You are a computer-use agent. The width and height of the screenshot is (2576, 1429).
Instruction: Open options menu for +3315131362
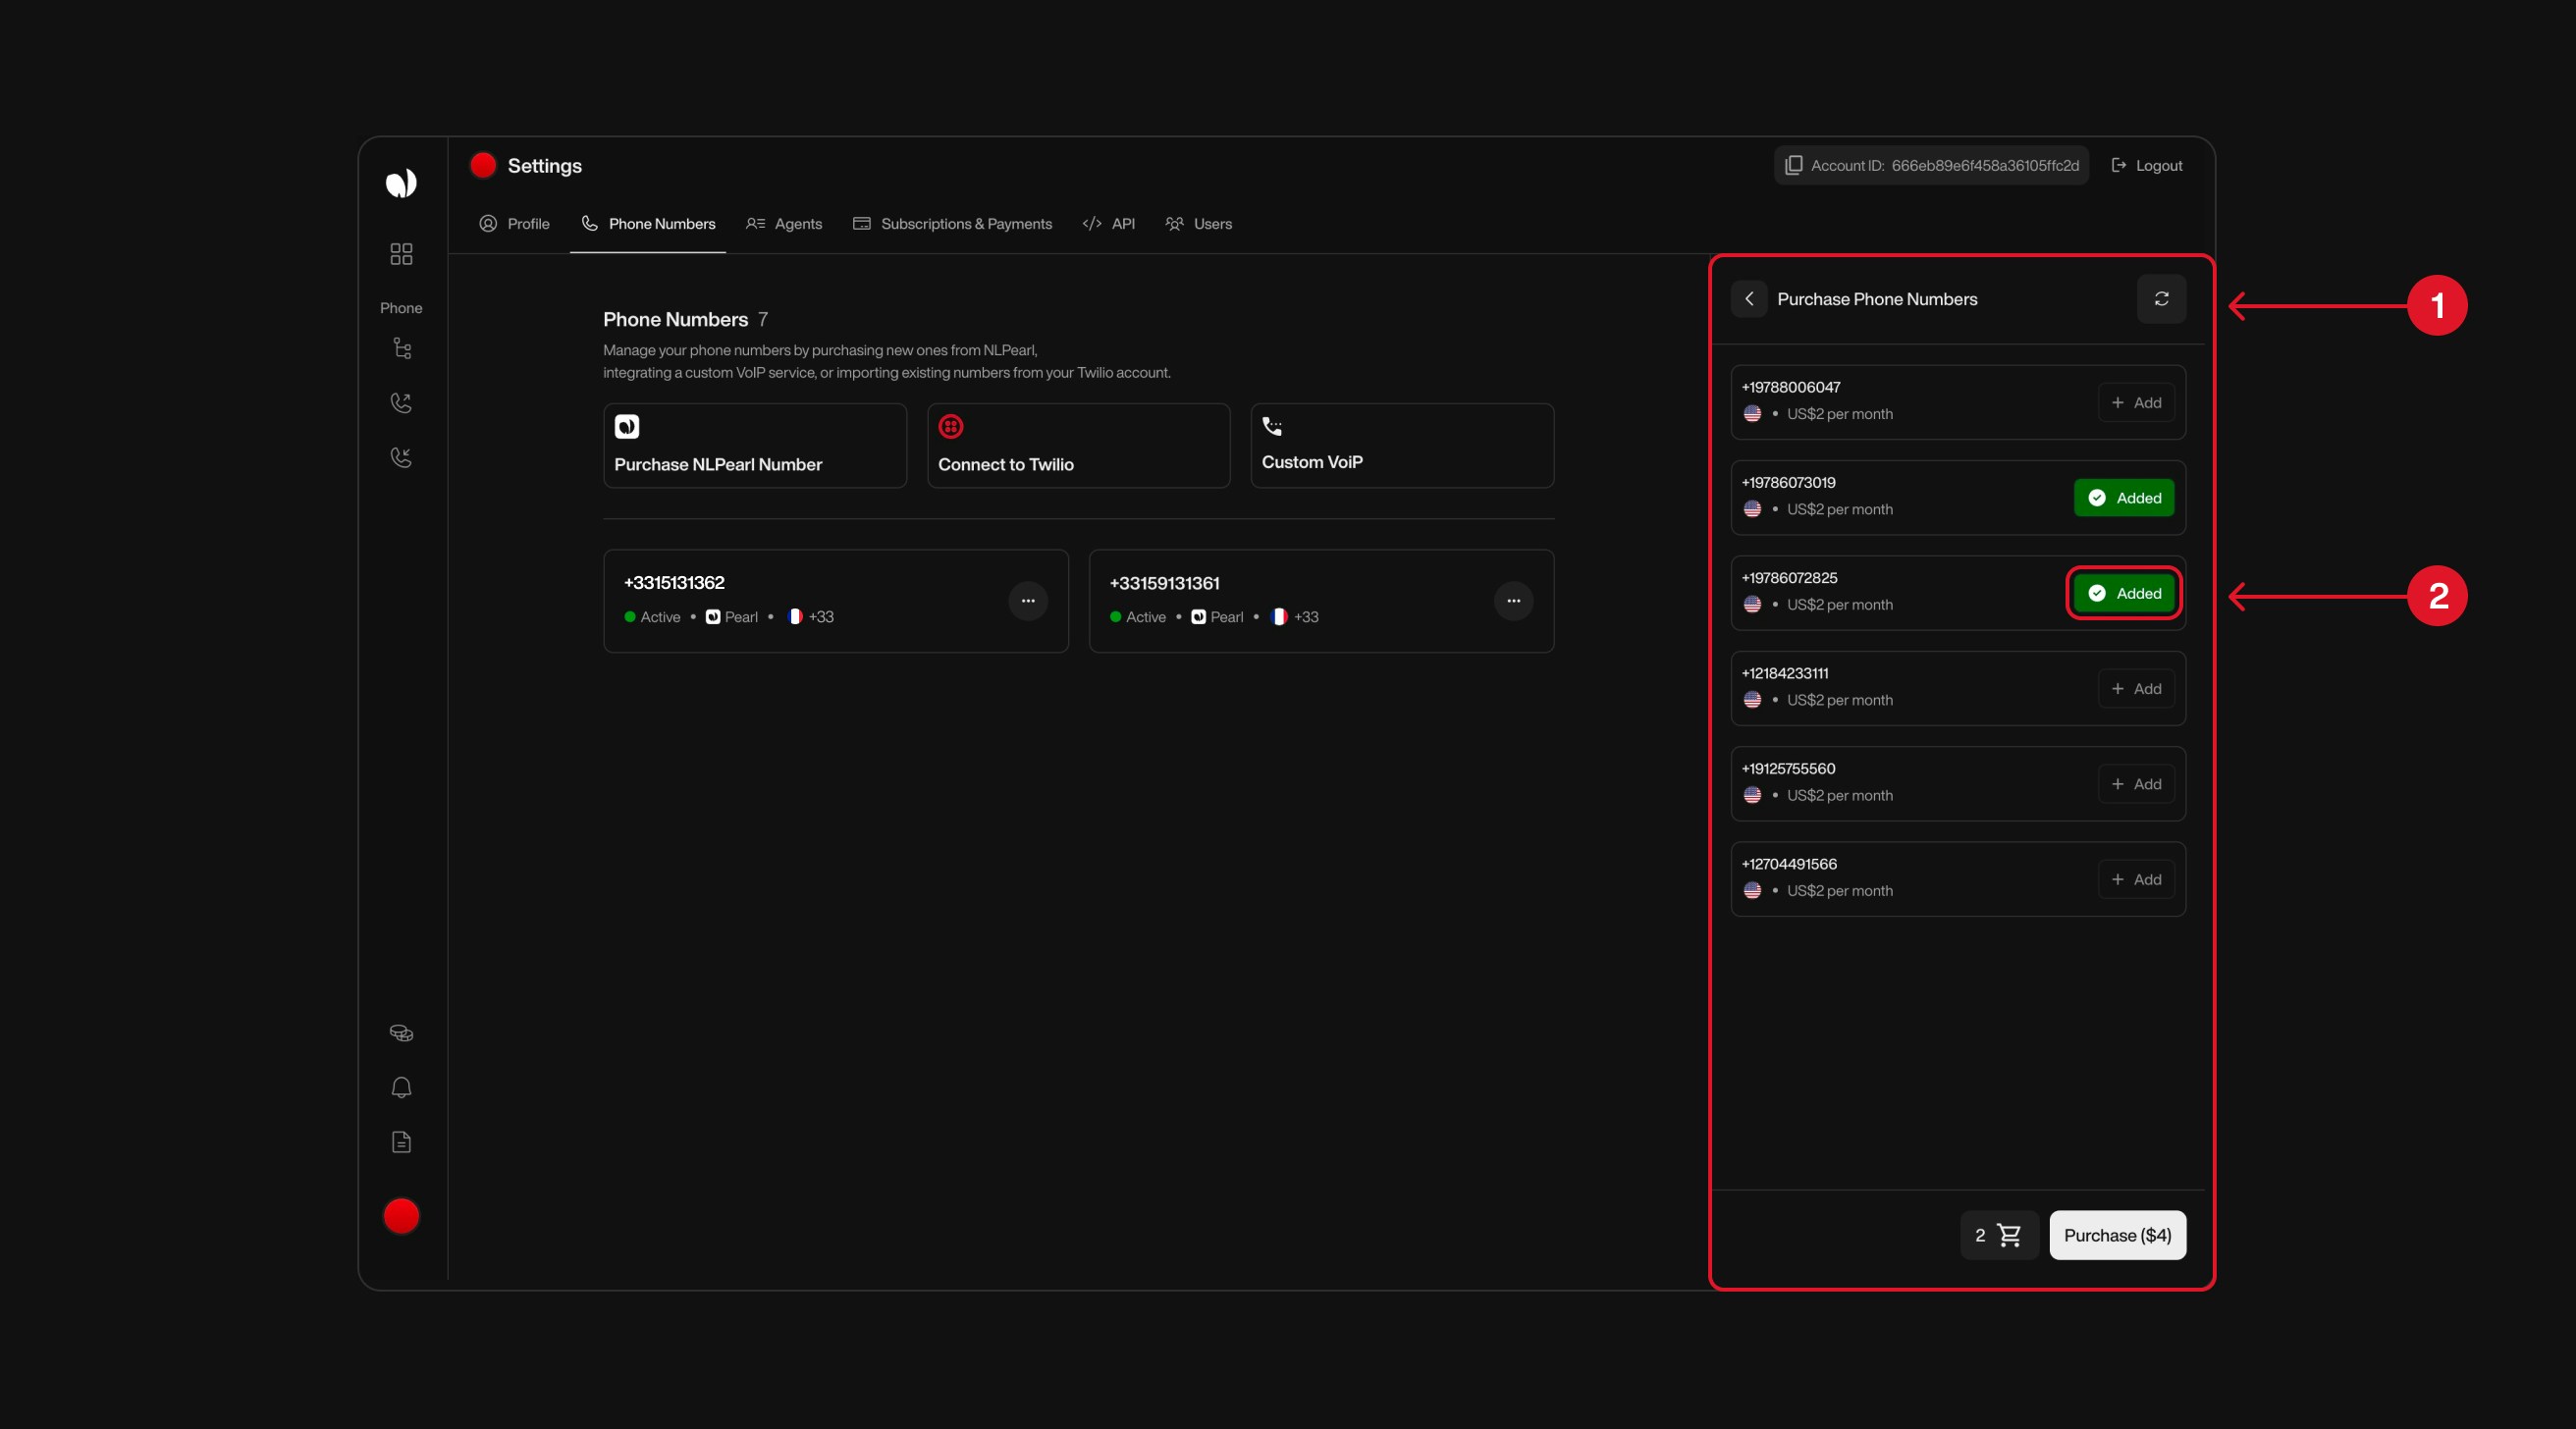pyautogui.click(x=1028, y=601)
